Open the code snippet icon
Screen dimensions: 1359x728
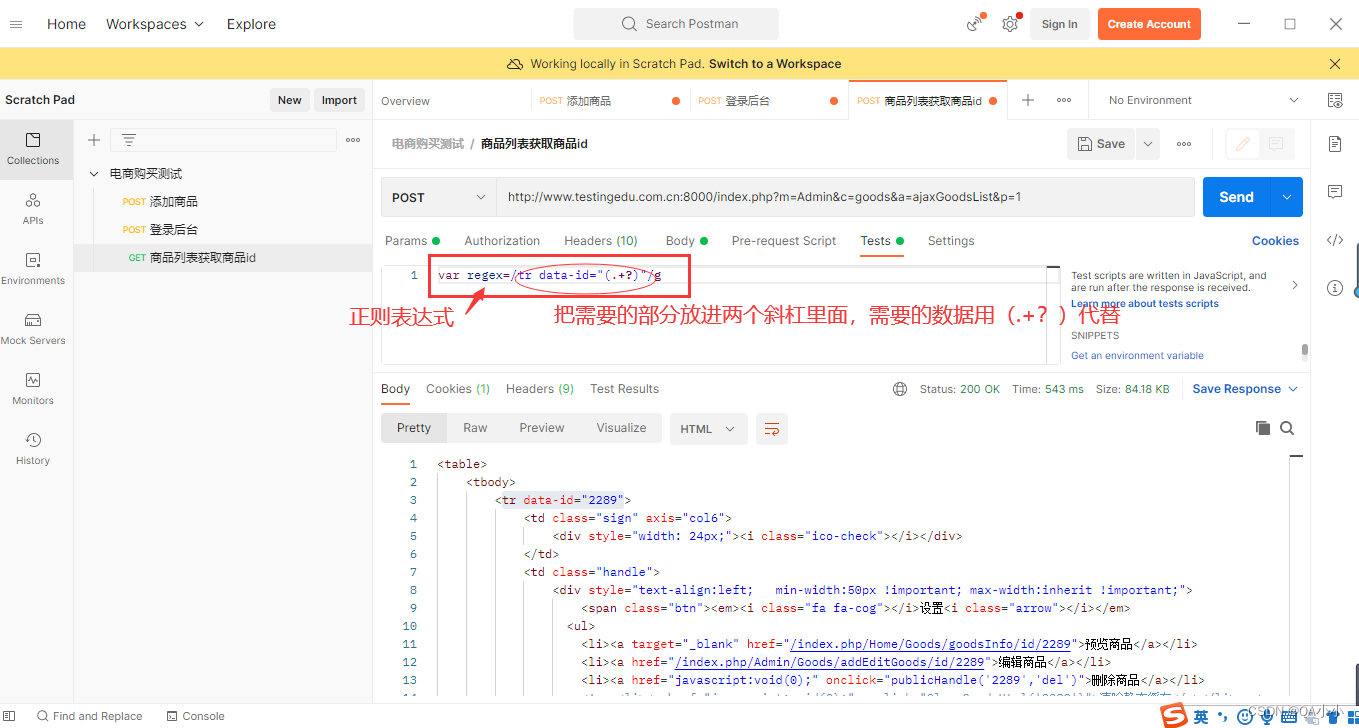click(1335, 240)
